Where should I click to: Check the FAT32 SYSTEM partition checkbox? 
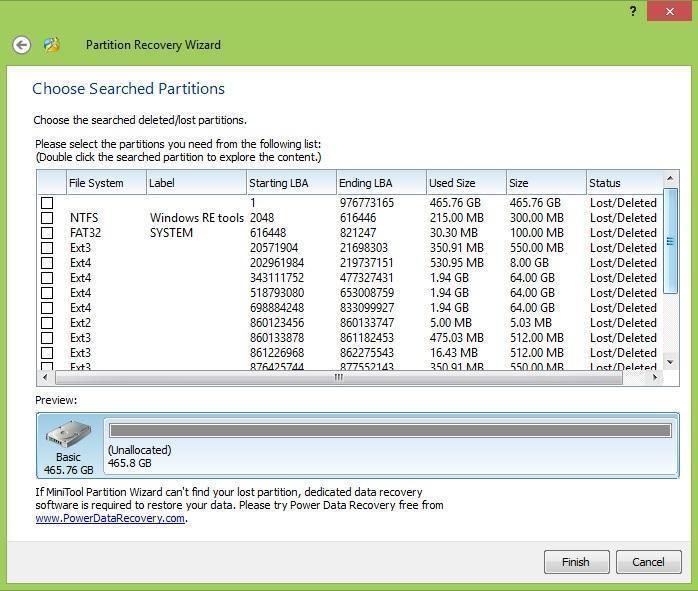coord(47,233)
